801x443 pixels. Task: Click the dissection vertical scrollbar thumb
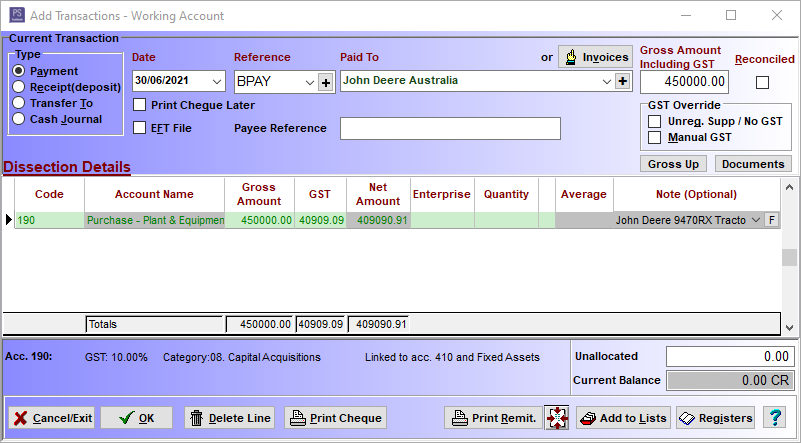click(789, 258)
